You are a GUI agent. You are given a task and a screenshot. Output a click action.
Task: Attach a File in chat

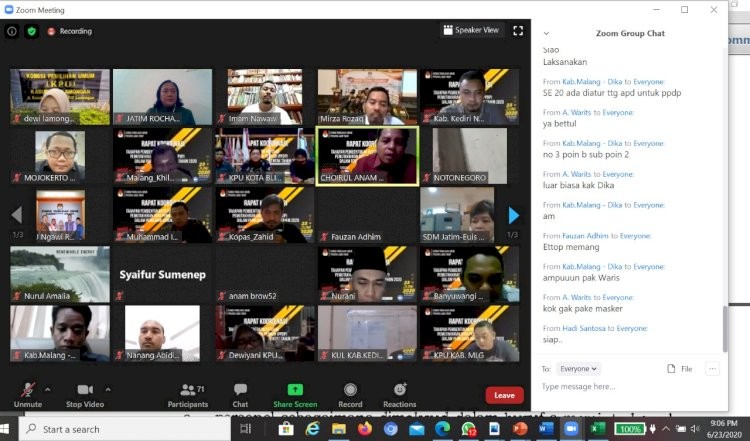(x=679, y=369)
